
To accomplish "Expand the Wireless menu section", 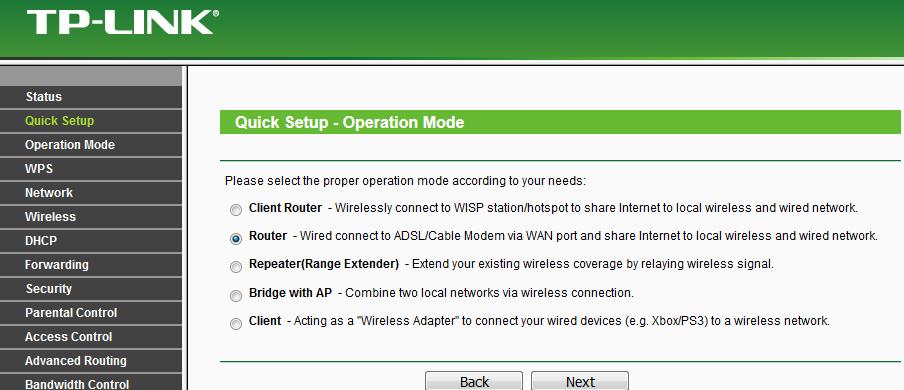I will coord(91,217).
